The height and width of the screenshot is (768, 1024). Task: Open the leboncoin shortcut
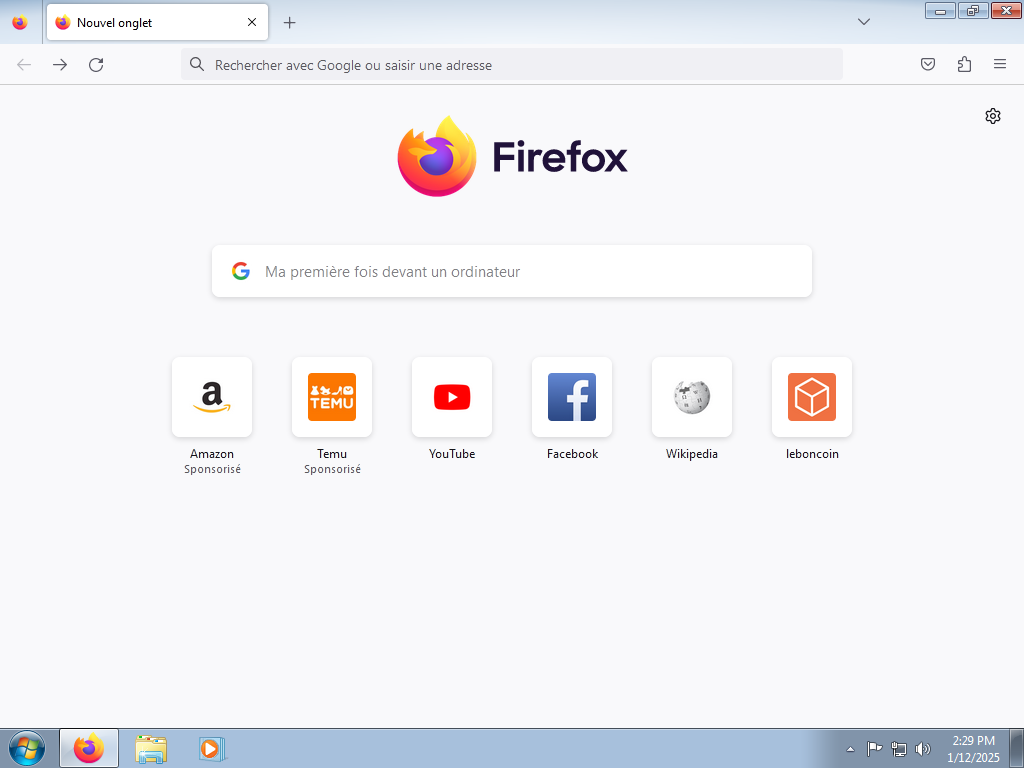(811, 397)
